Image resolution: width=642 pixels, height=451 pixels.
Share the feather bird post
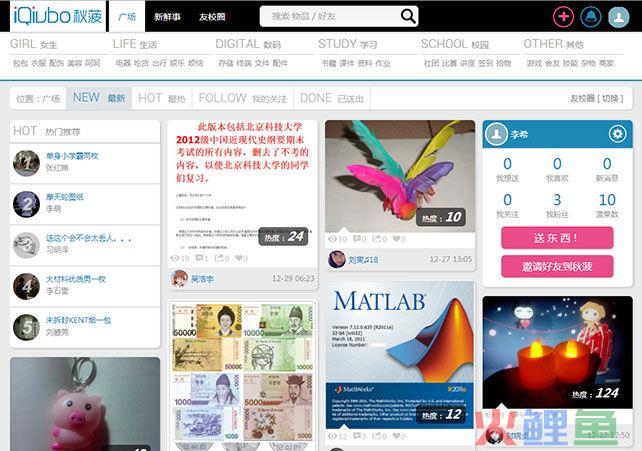376,239
